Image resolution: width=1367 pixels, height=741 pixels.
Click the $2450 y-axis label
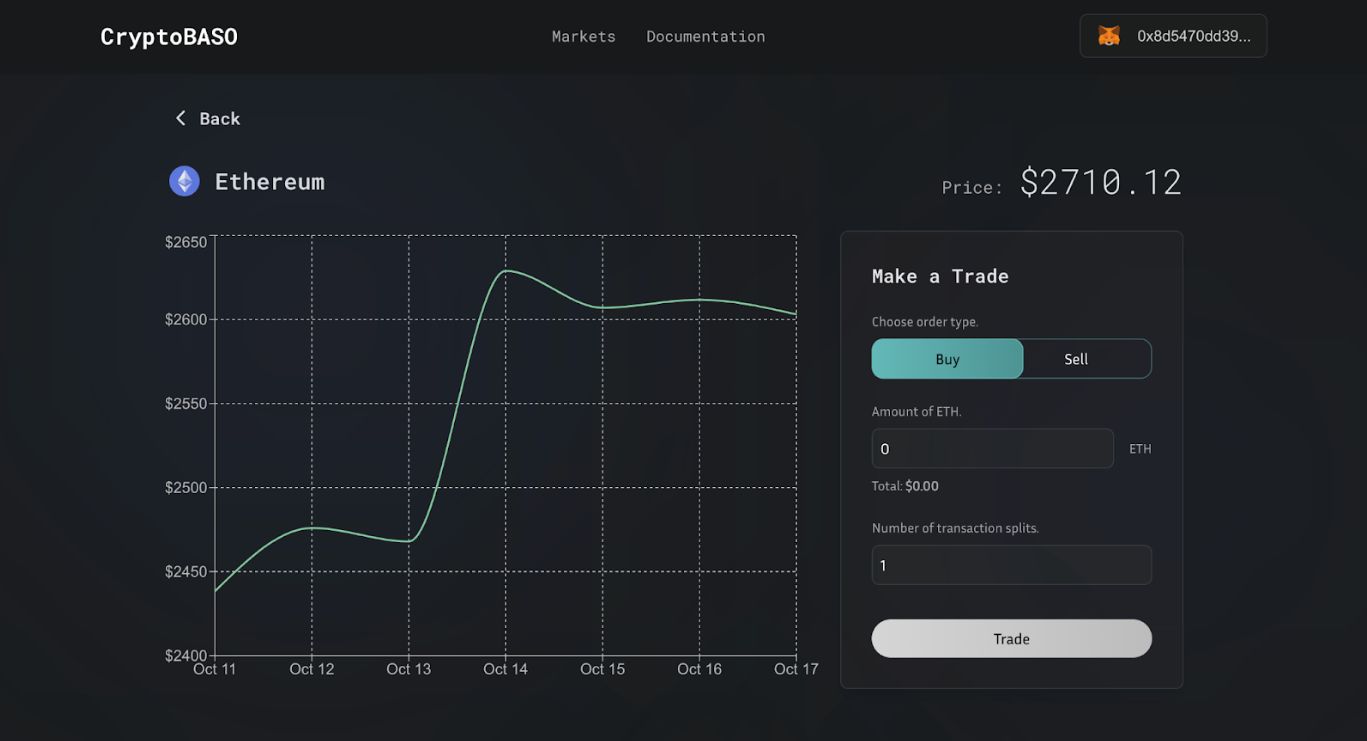186,572
